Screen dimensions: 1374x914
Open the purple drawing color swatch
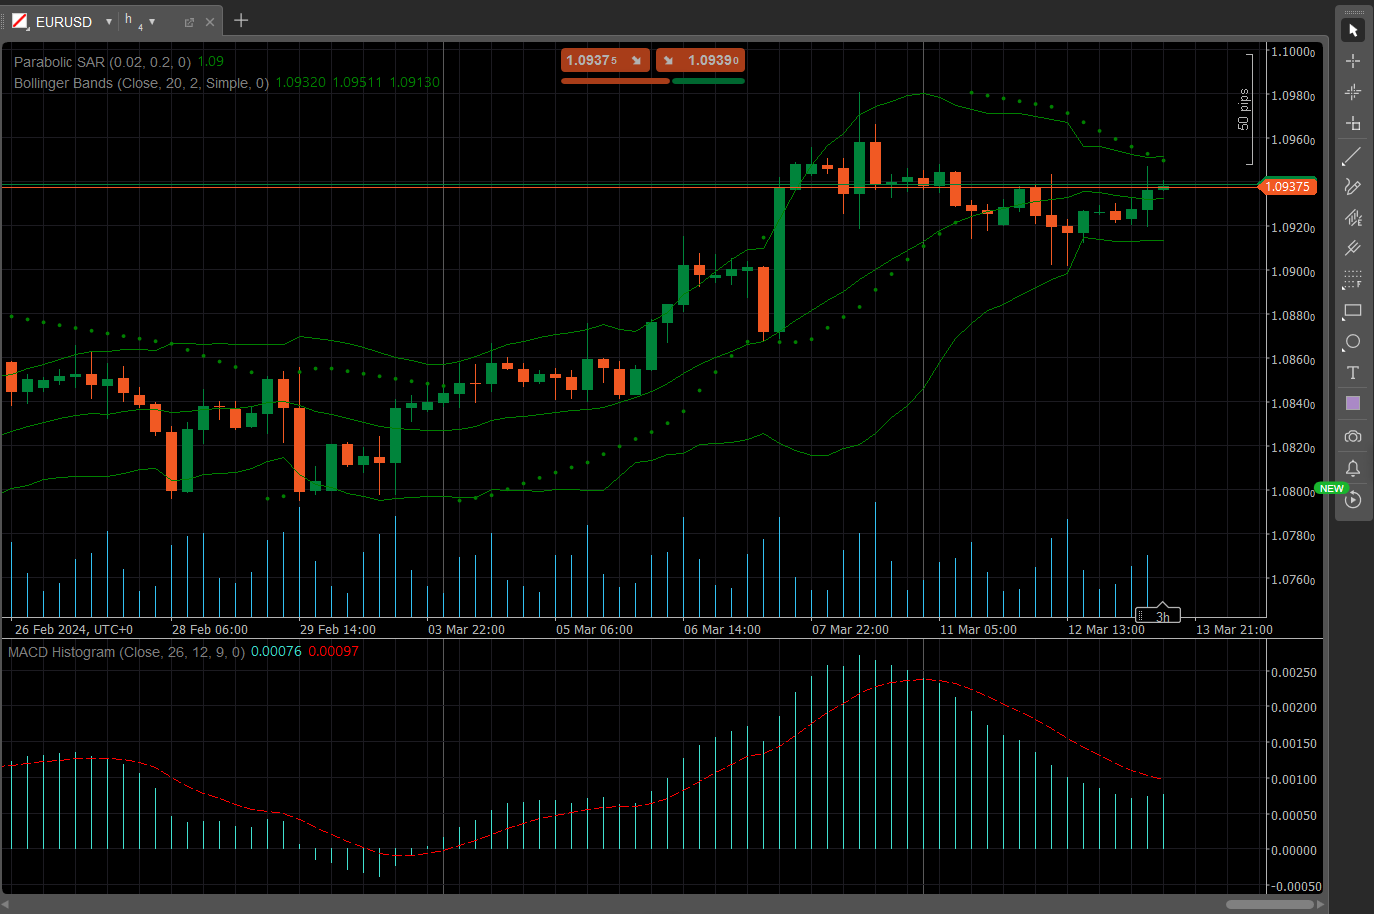point(1353,404)
